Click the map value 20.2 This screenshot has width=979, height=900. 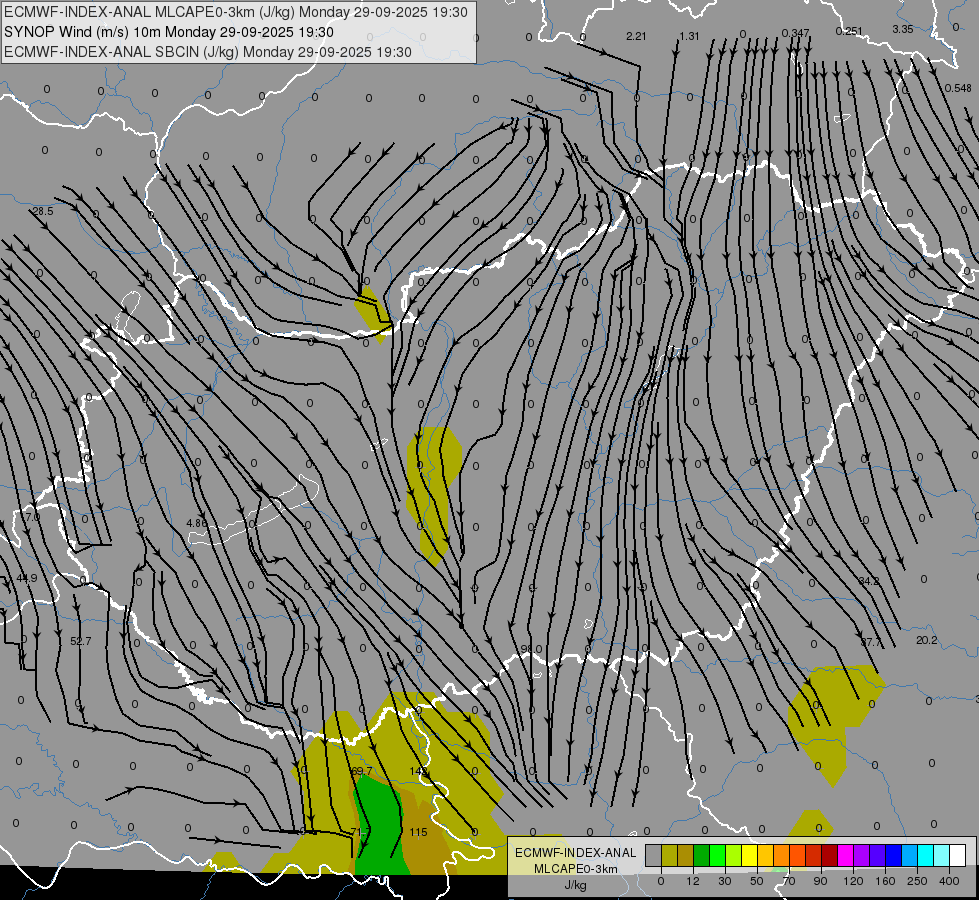pos(927,640)
